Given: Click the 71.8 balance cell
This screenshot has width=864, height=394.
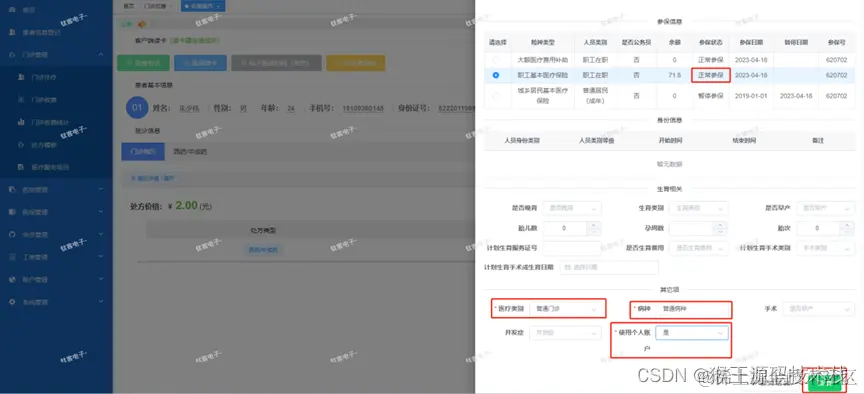Looking at the screenshot, I should pos(674,75).
